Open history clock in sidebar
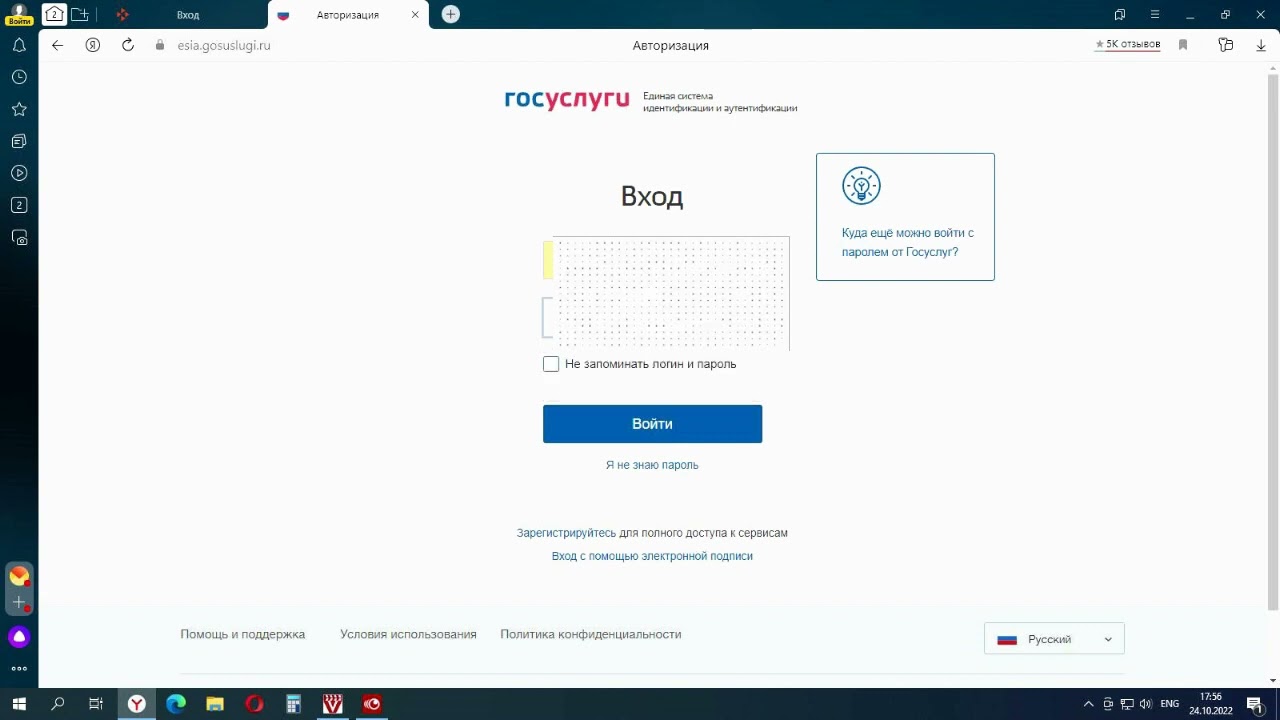The image size is (1280, 720). (x=19, y=77)
